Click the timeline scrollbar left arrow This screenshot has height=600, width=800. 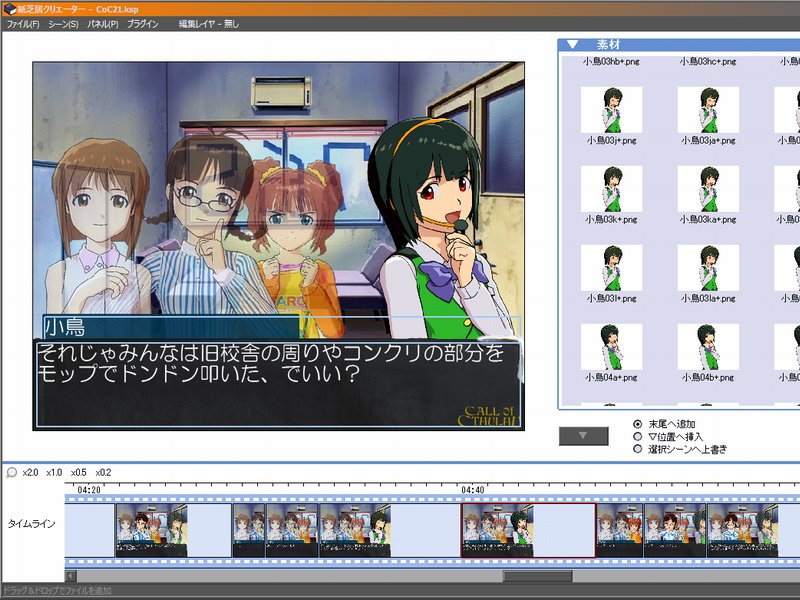[x=71, y=576]
